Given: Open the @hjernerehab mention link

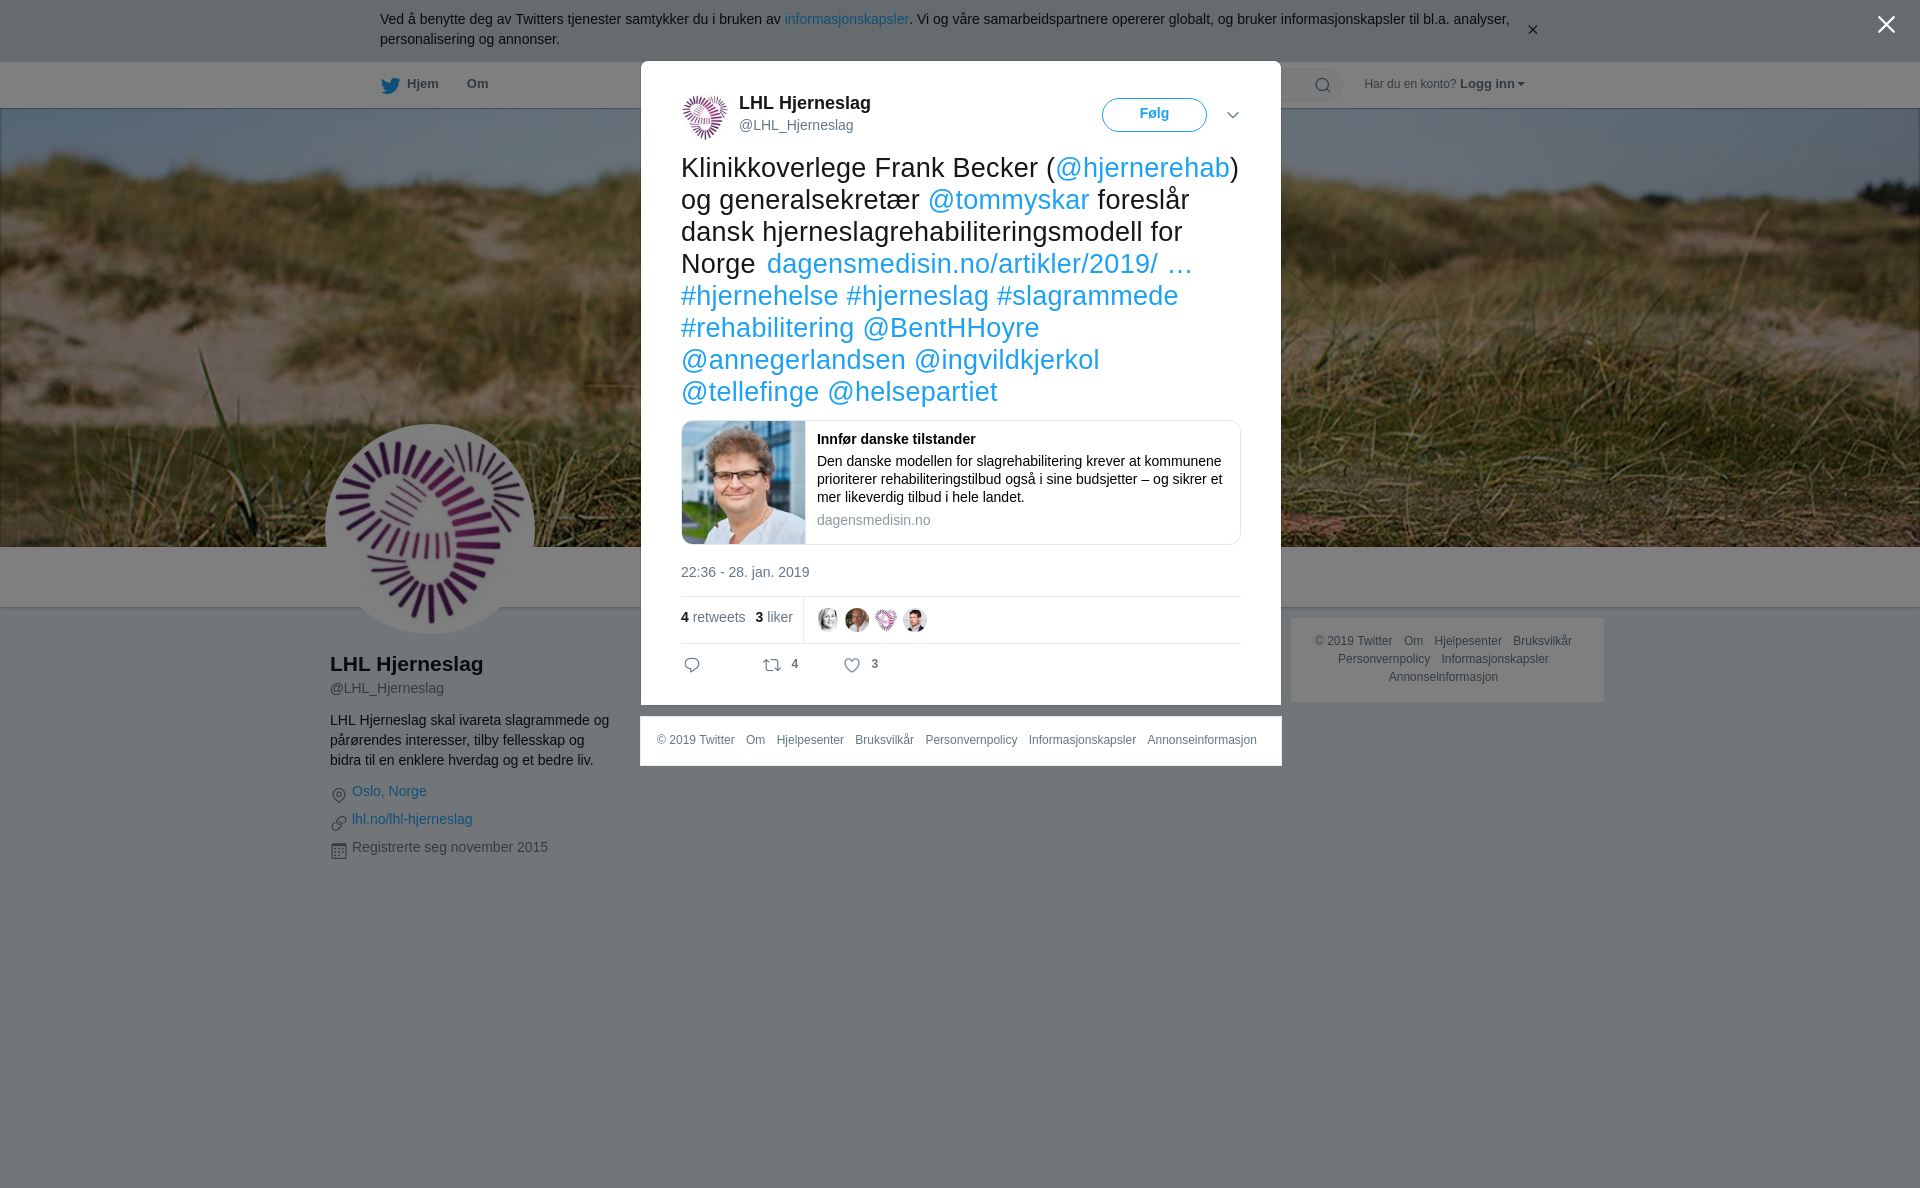Looking at the screenshot, I should 1142,168.
